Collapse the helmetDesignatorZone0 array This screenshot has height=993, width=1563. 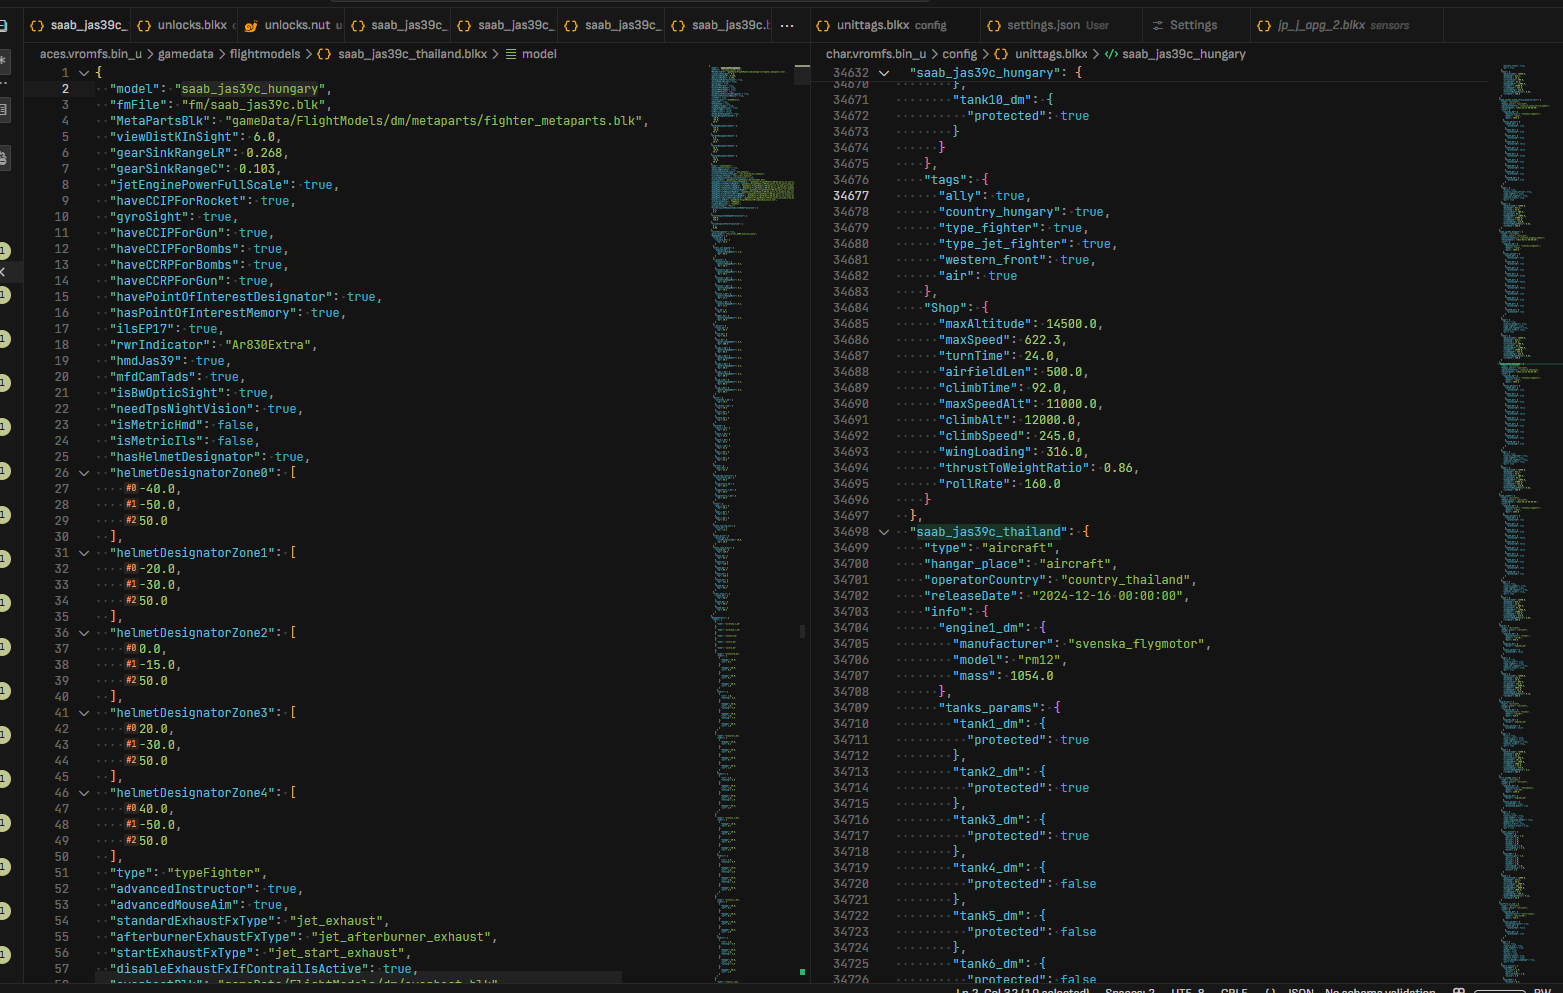tap(84, 473)
